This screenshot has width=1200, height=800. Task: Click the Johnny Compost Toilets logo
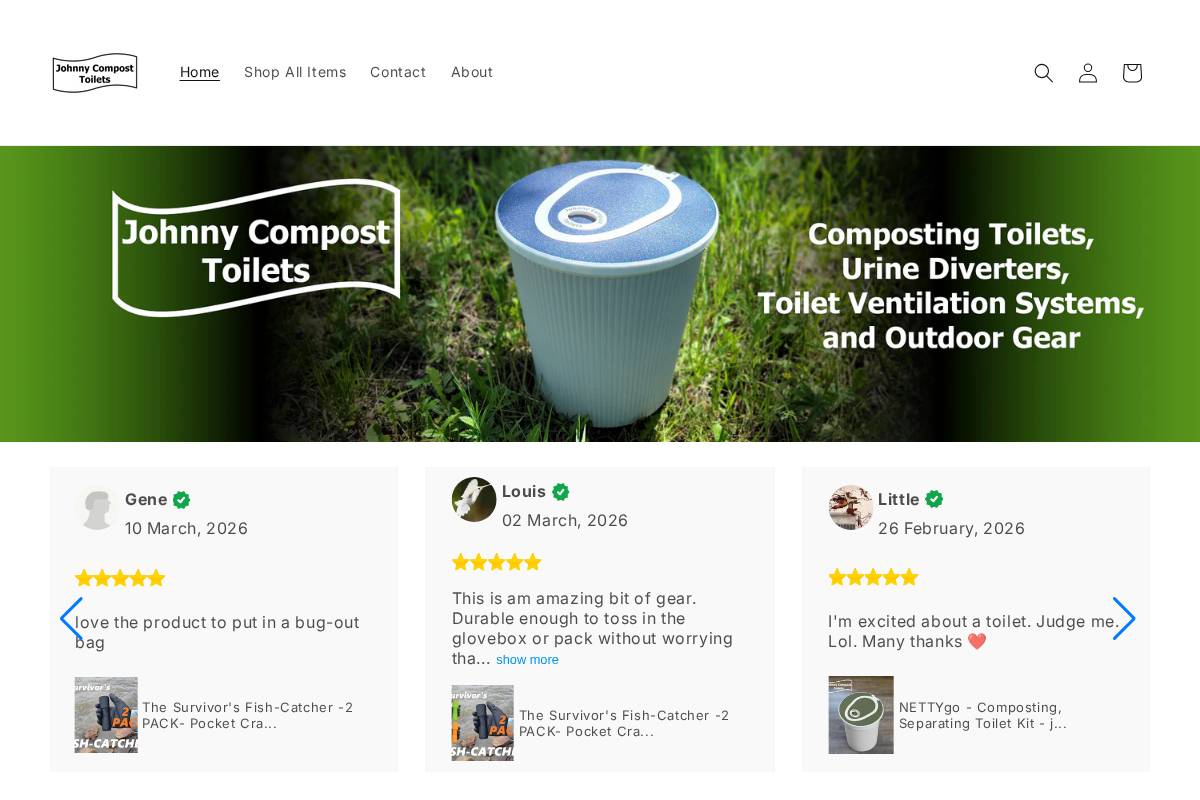(x=94, y=72)
